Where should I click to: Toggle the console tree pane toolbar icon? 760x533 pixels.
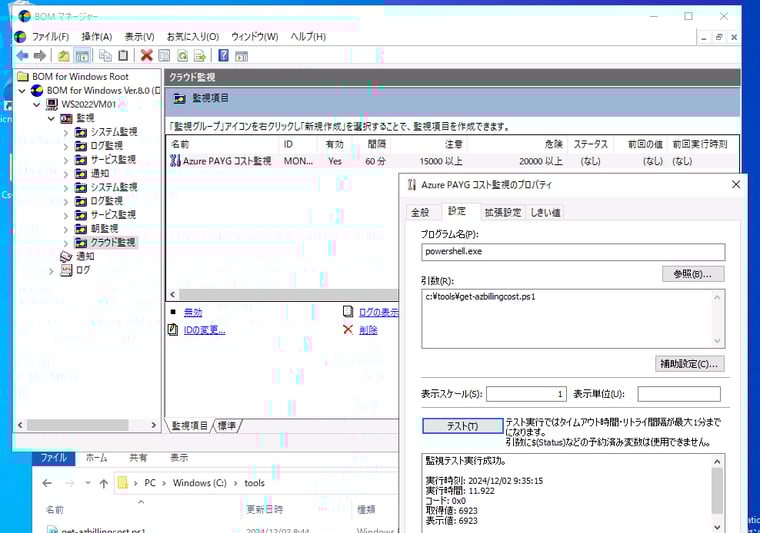pyautogui.click(x=82, y=56)
